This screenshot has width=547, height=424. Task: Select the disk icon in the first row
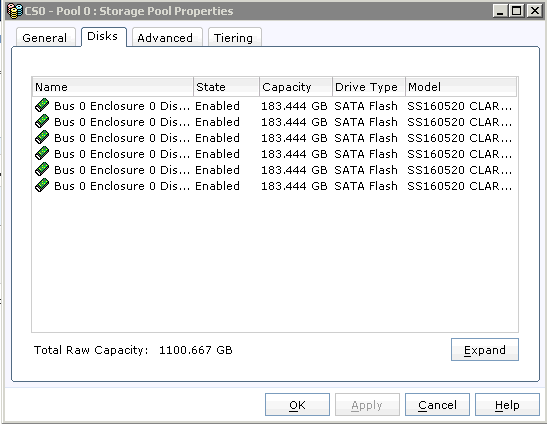coord(42,105)
